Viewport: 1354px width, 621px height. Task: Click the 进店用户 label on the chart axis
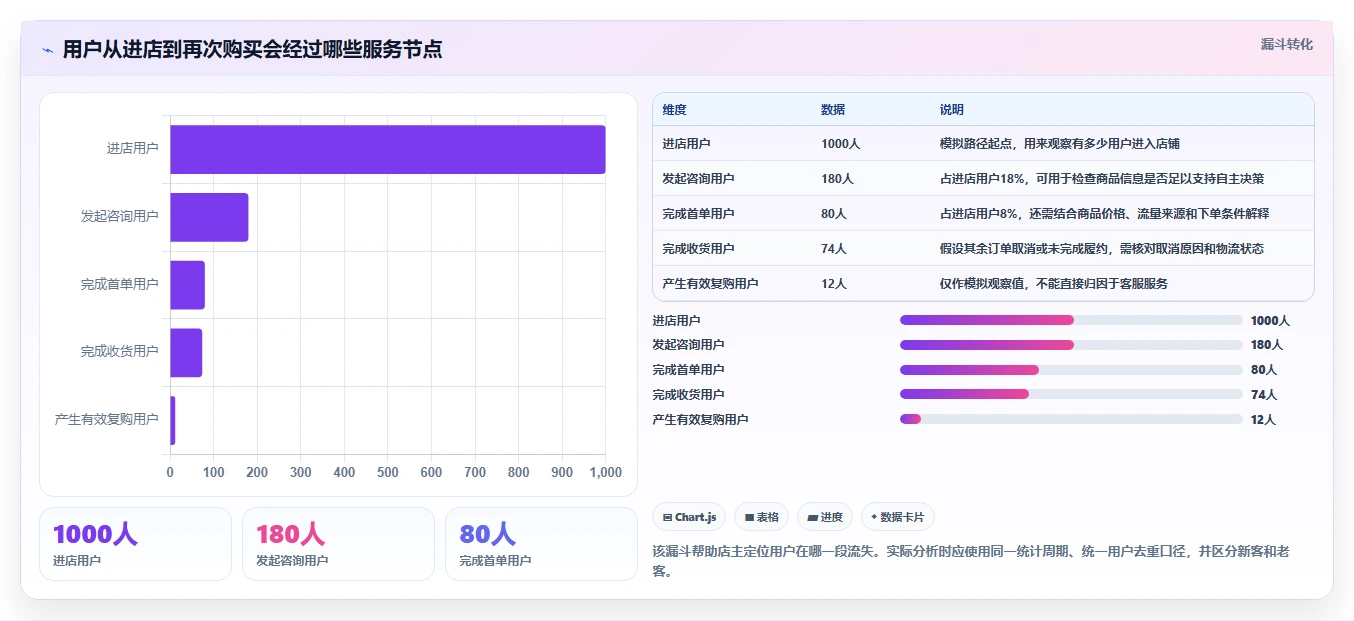(133, 149)
